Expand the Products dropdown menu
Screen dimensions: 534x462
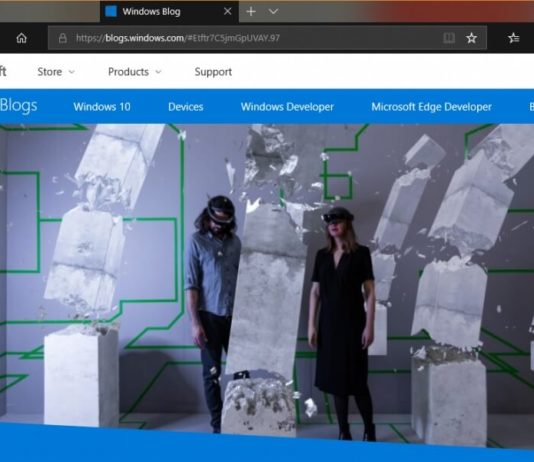(x=135, y=72)
